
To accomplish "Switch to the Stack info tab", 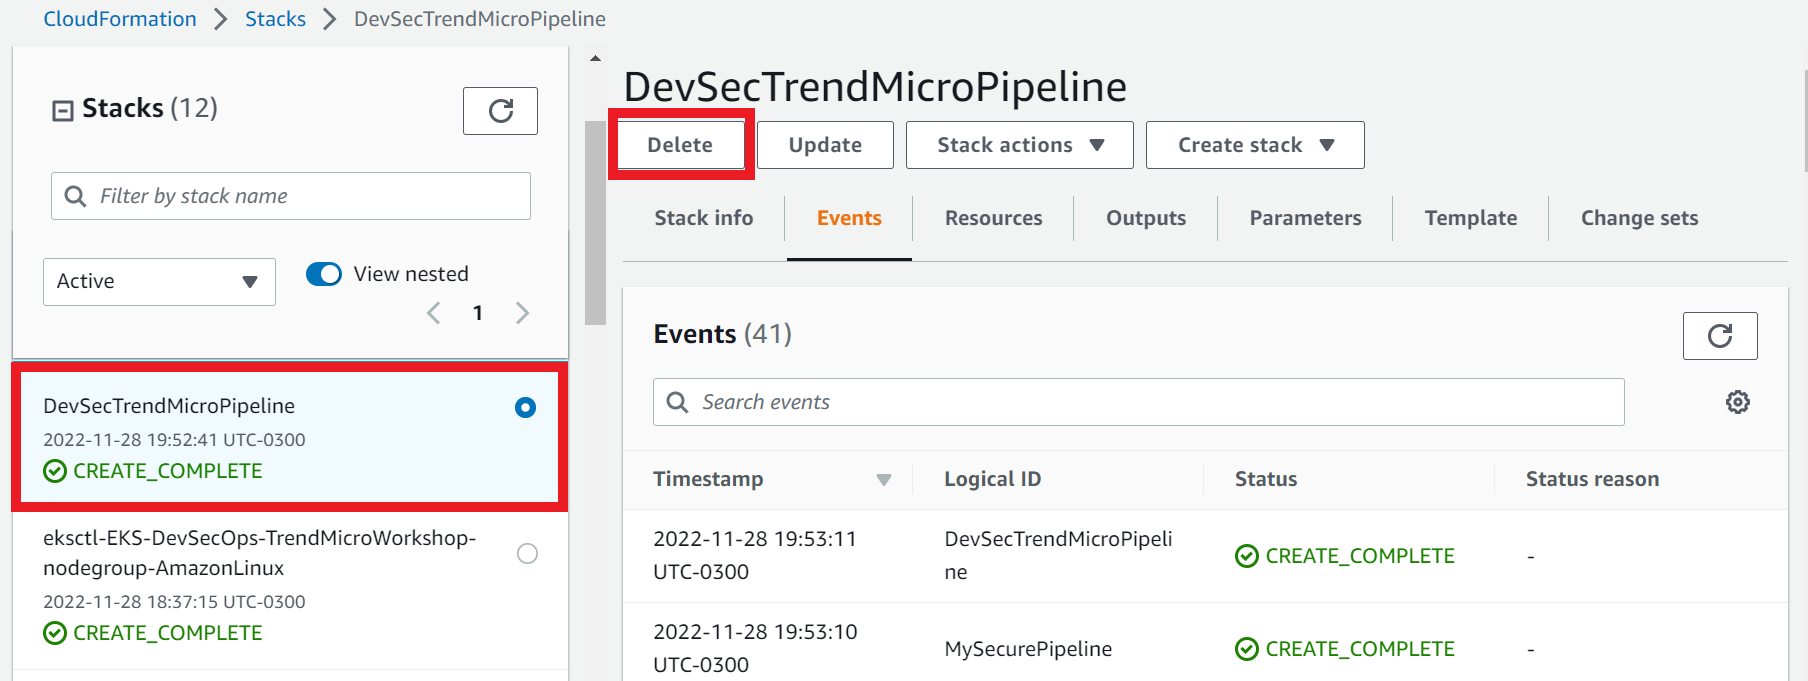I will (704, 218).
